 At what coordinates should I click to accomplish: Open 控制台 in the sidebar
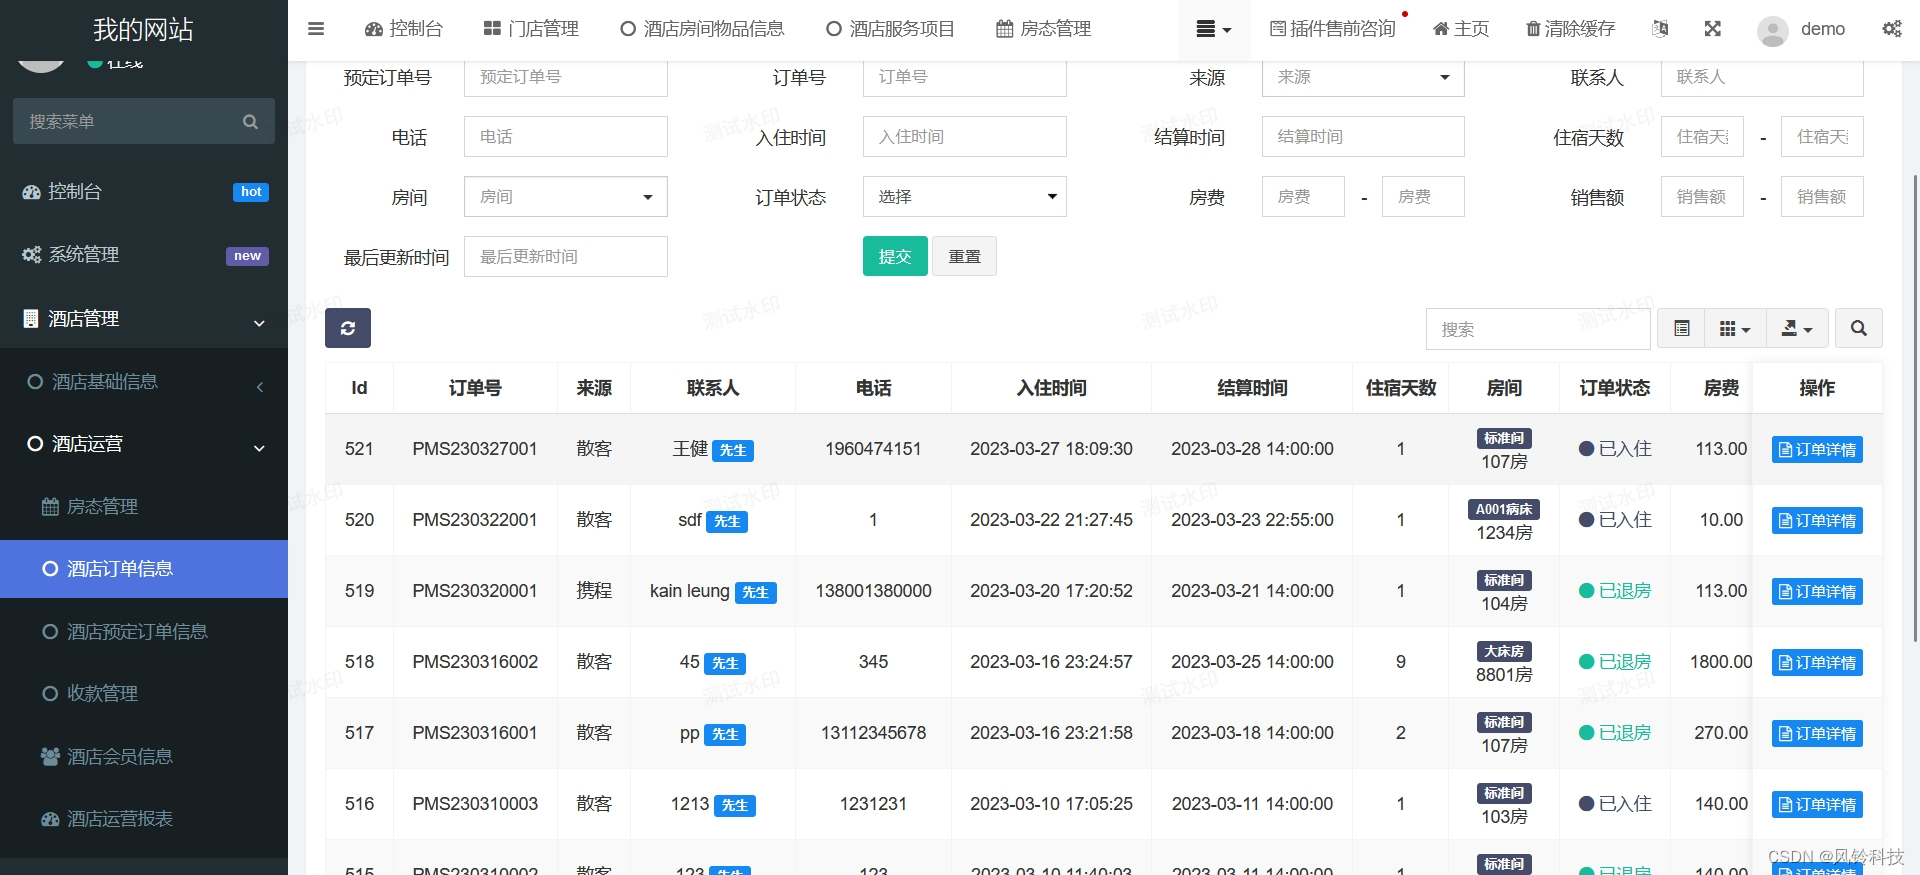point(144,192)
